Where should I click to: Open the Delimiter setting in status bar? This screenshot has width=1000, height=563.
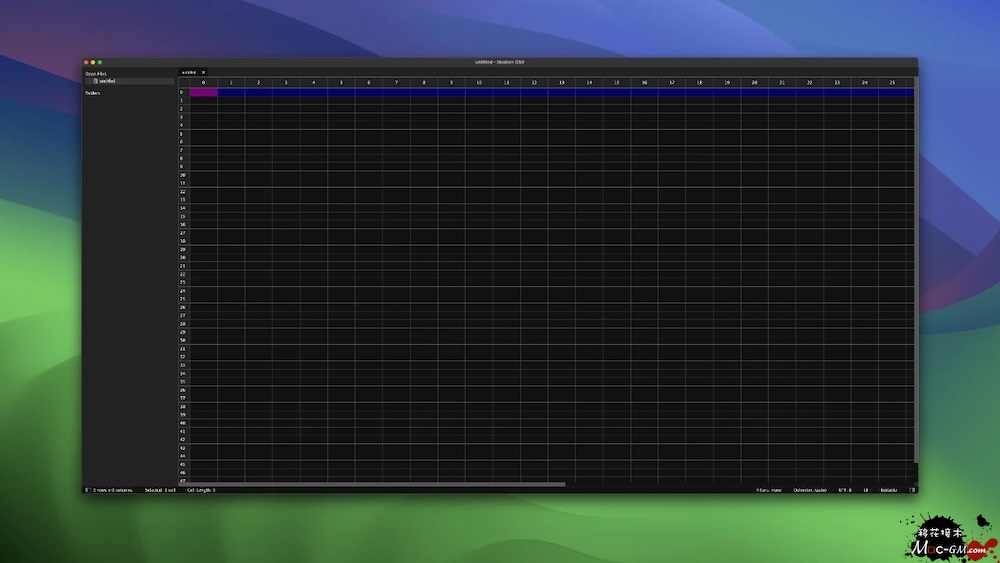(x=810, y=490)
